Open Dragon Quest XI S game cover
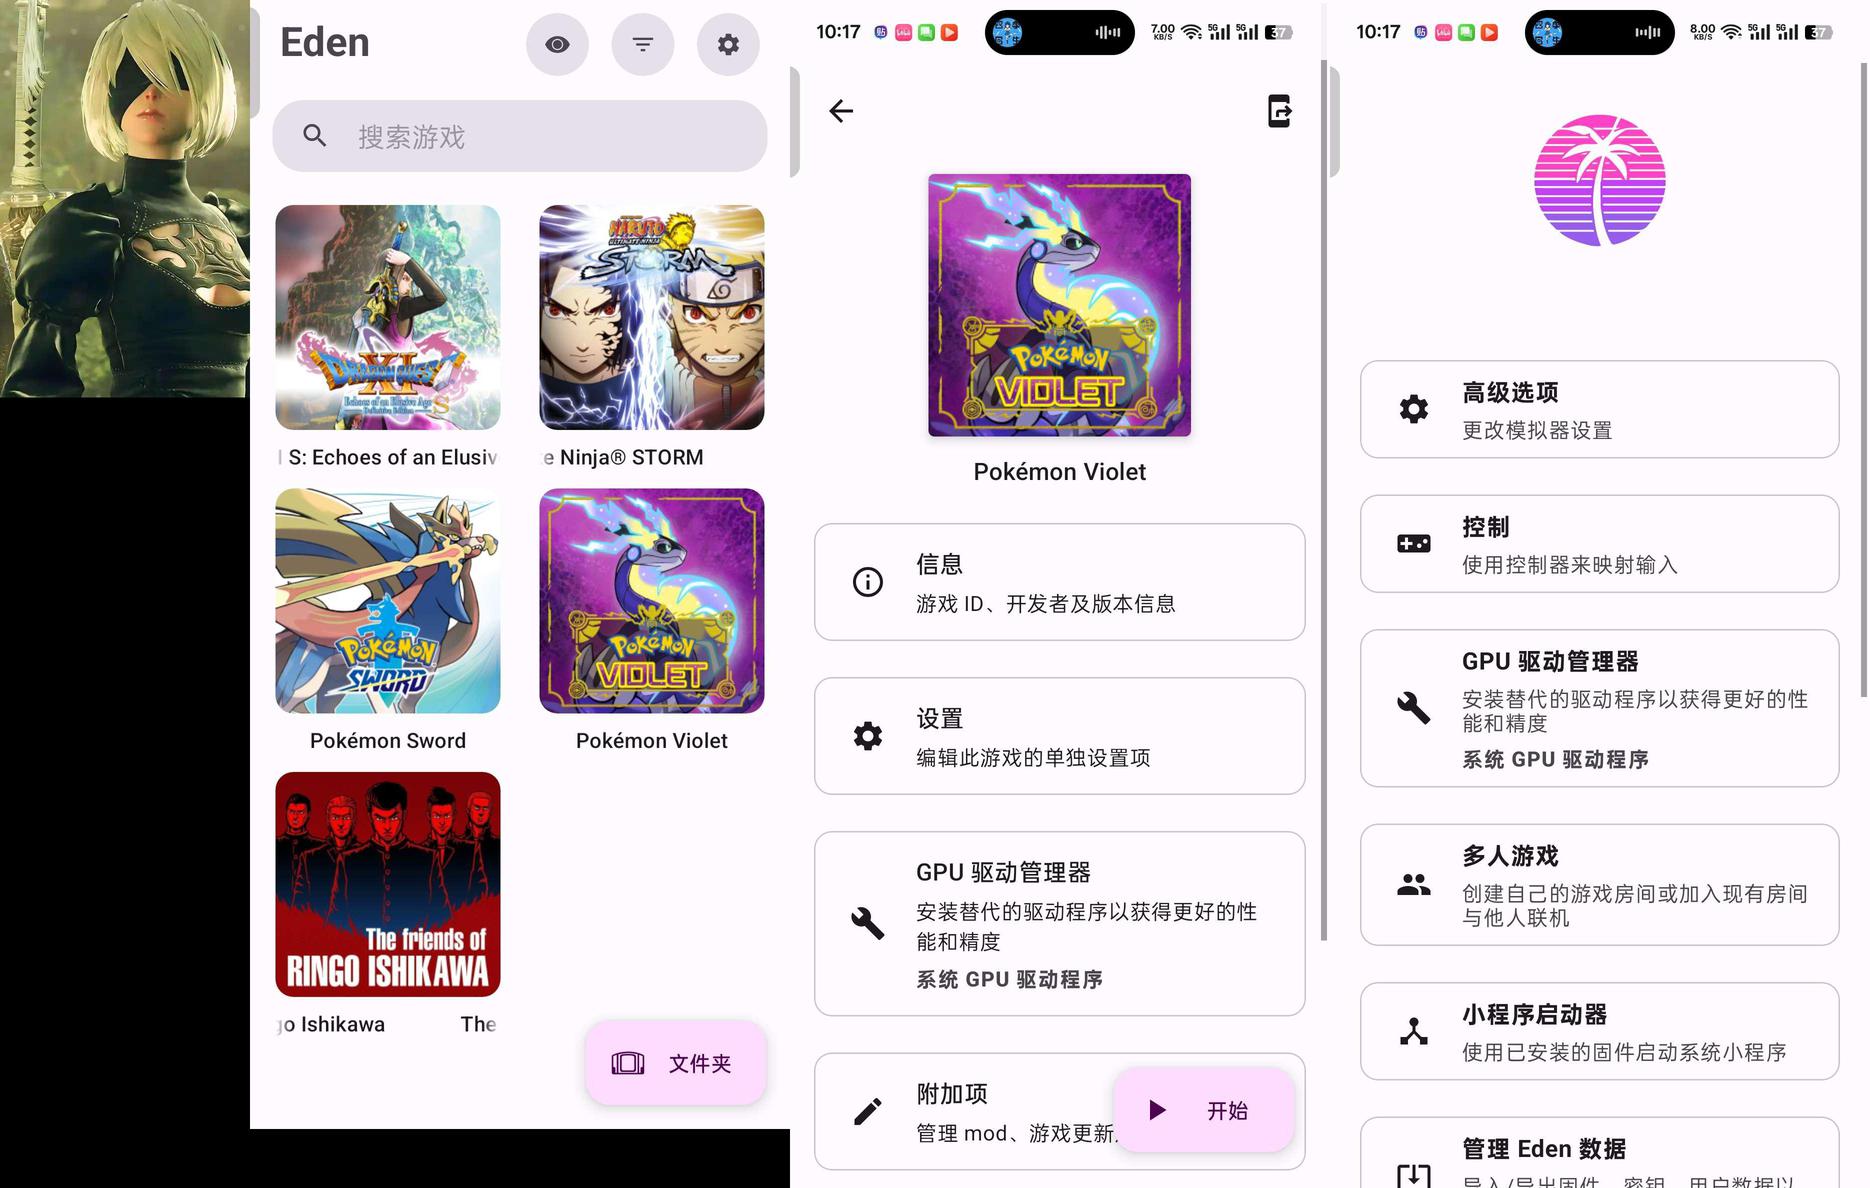Screen dimensions: 1870x1188 coord(388,318)
